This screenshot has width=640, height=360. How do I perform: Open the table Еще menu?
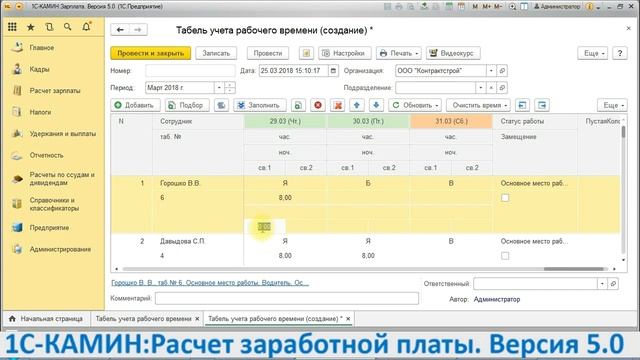612,105
